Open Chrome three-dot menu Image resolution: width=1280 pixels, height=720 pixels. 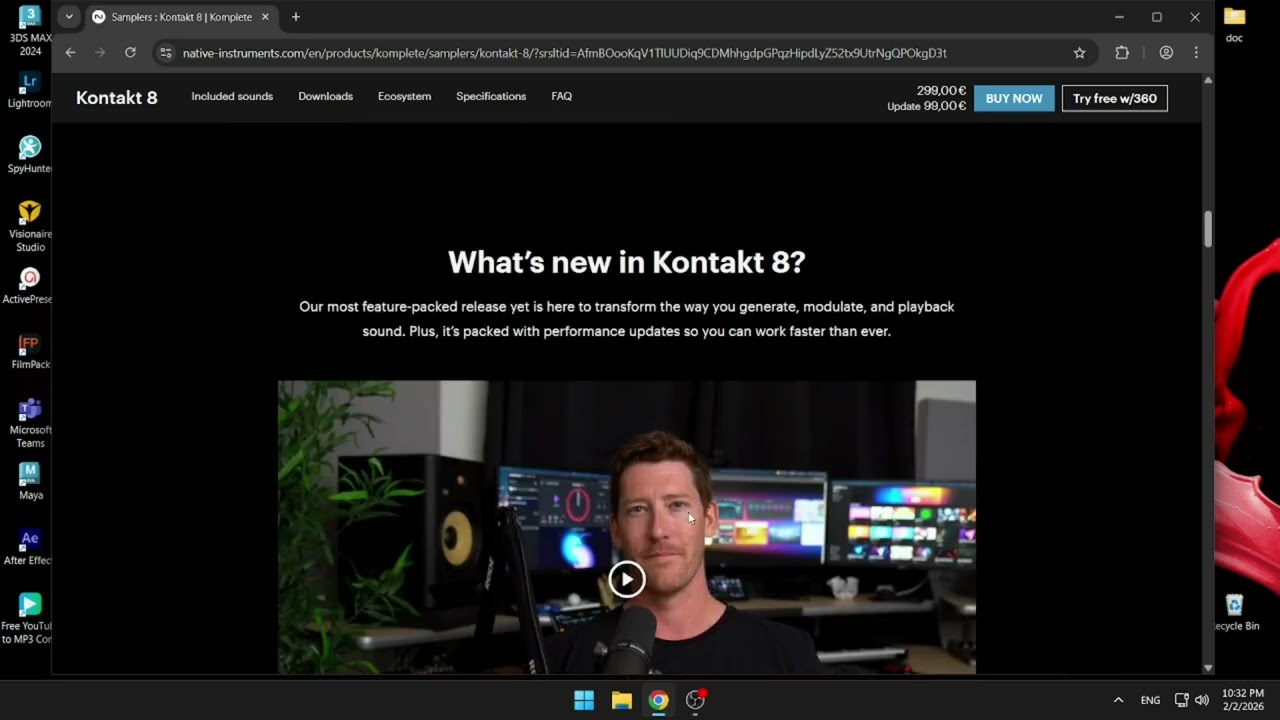1196,53
